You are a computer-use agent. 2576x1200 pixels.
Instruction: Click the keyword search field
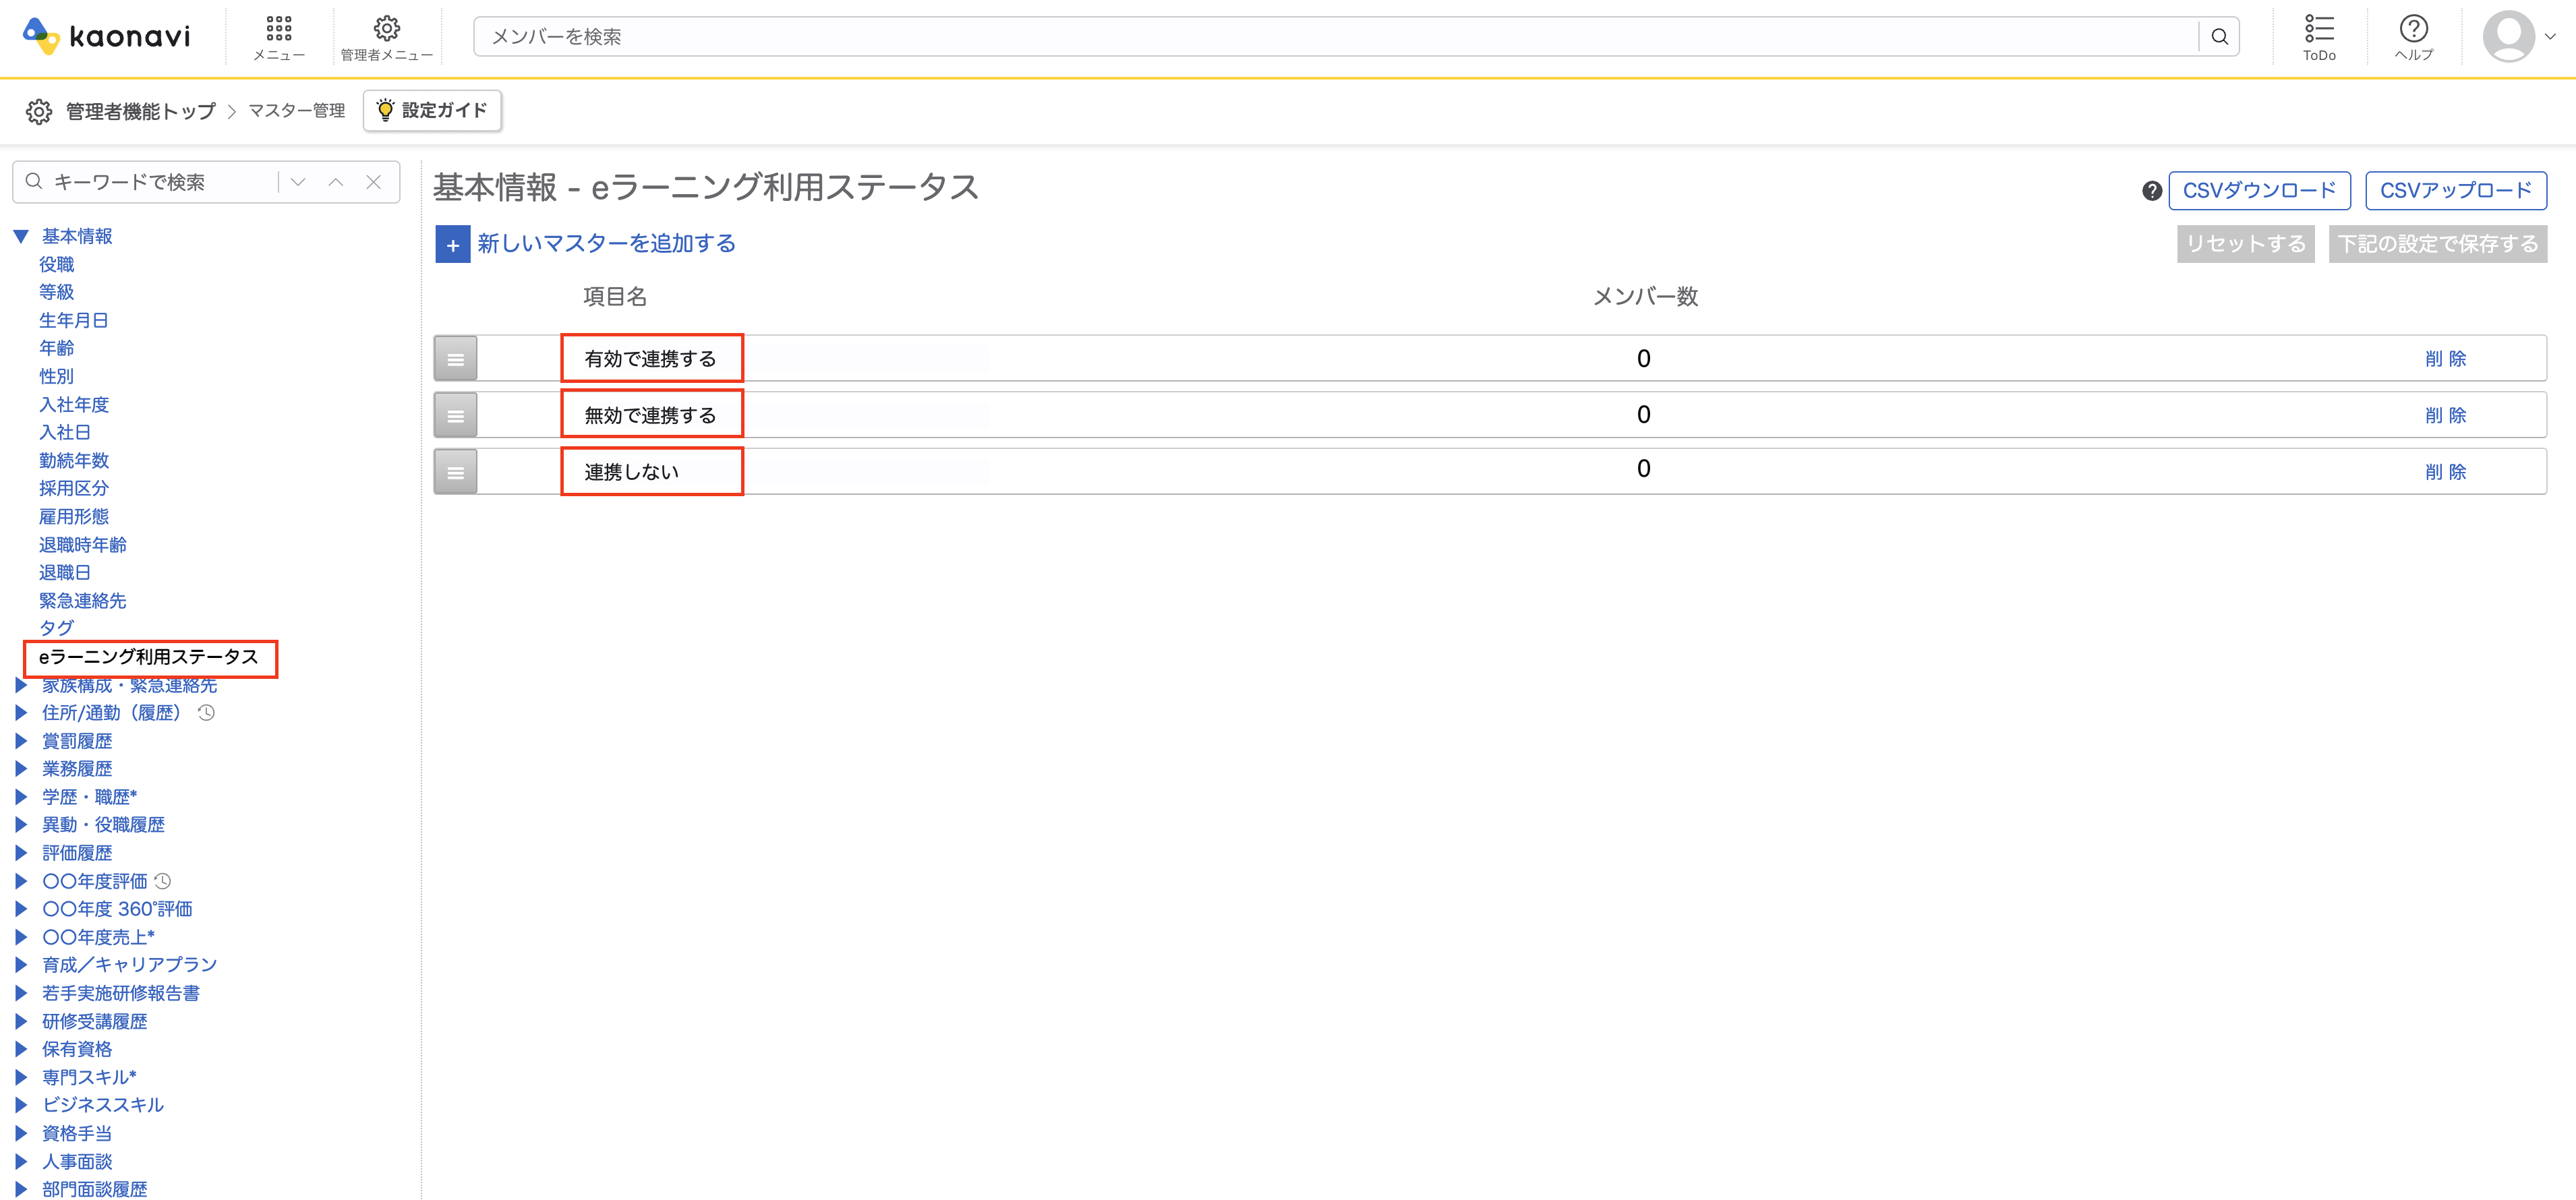point(160,182)
